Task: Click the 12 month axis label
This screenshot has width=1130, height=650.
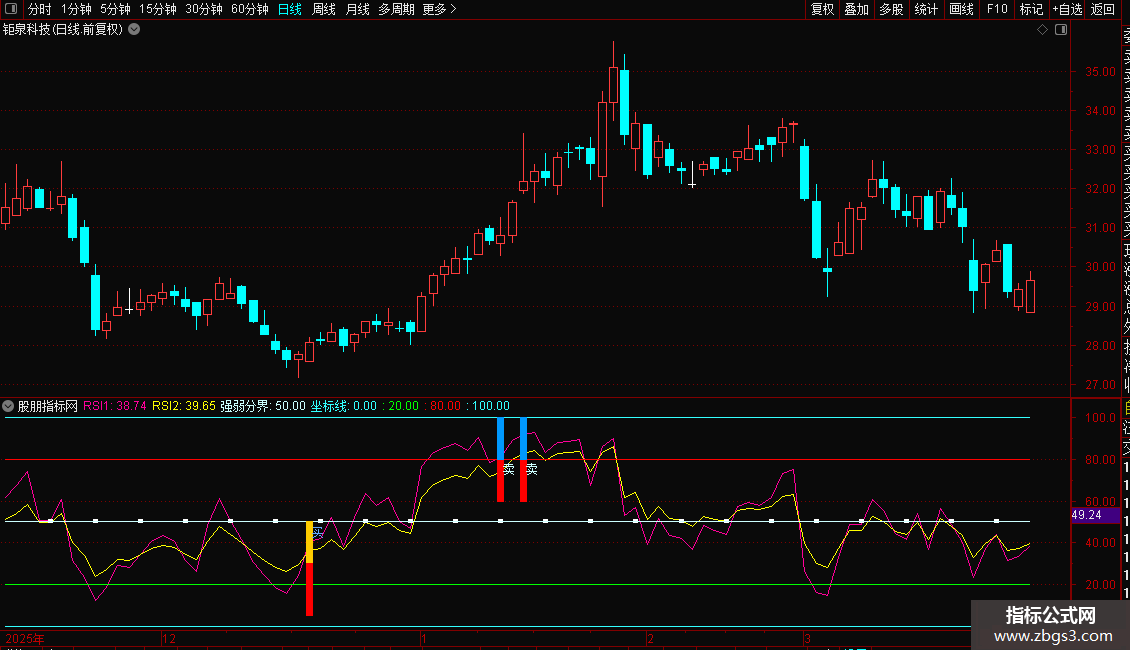Action: [x=169, y=639]
